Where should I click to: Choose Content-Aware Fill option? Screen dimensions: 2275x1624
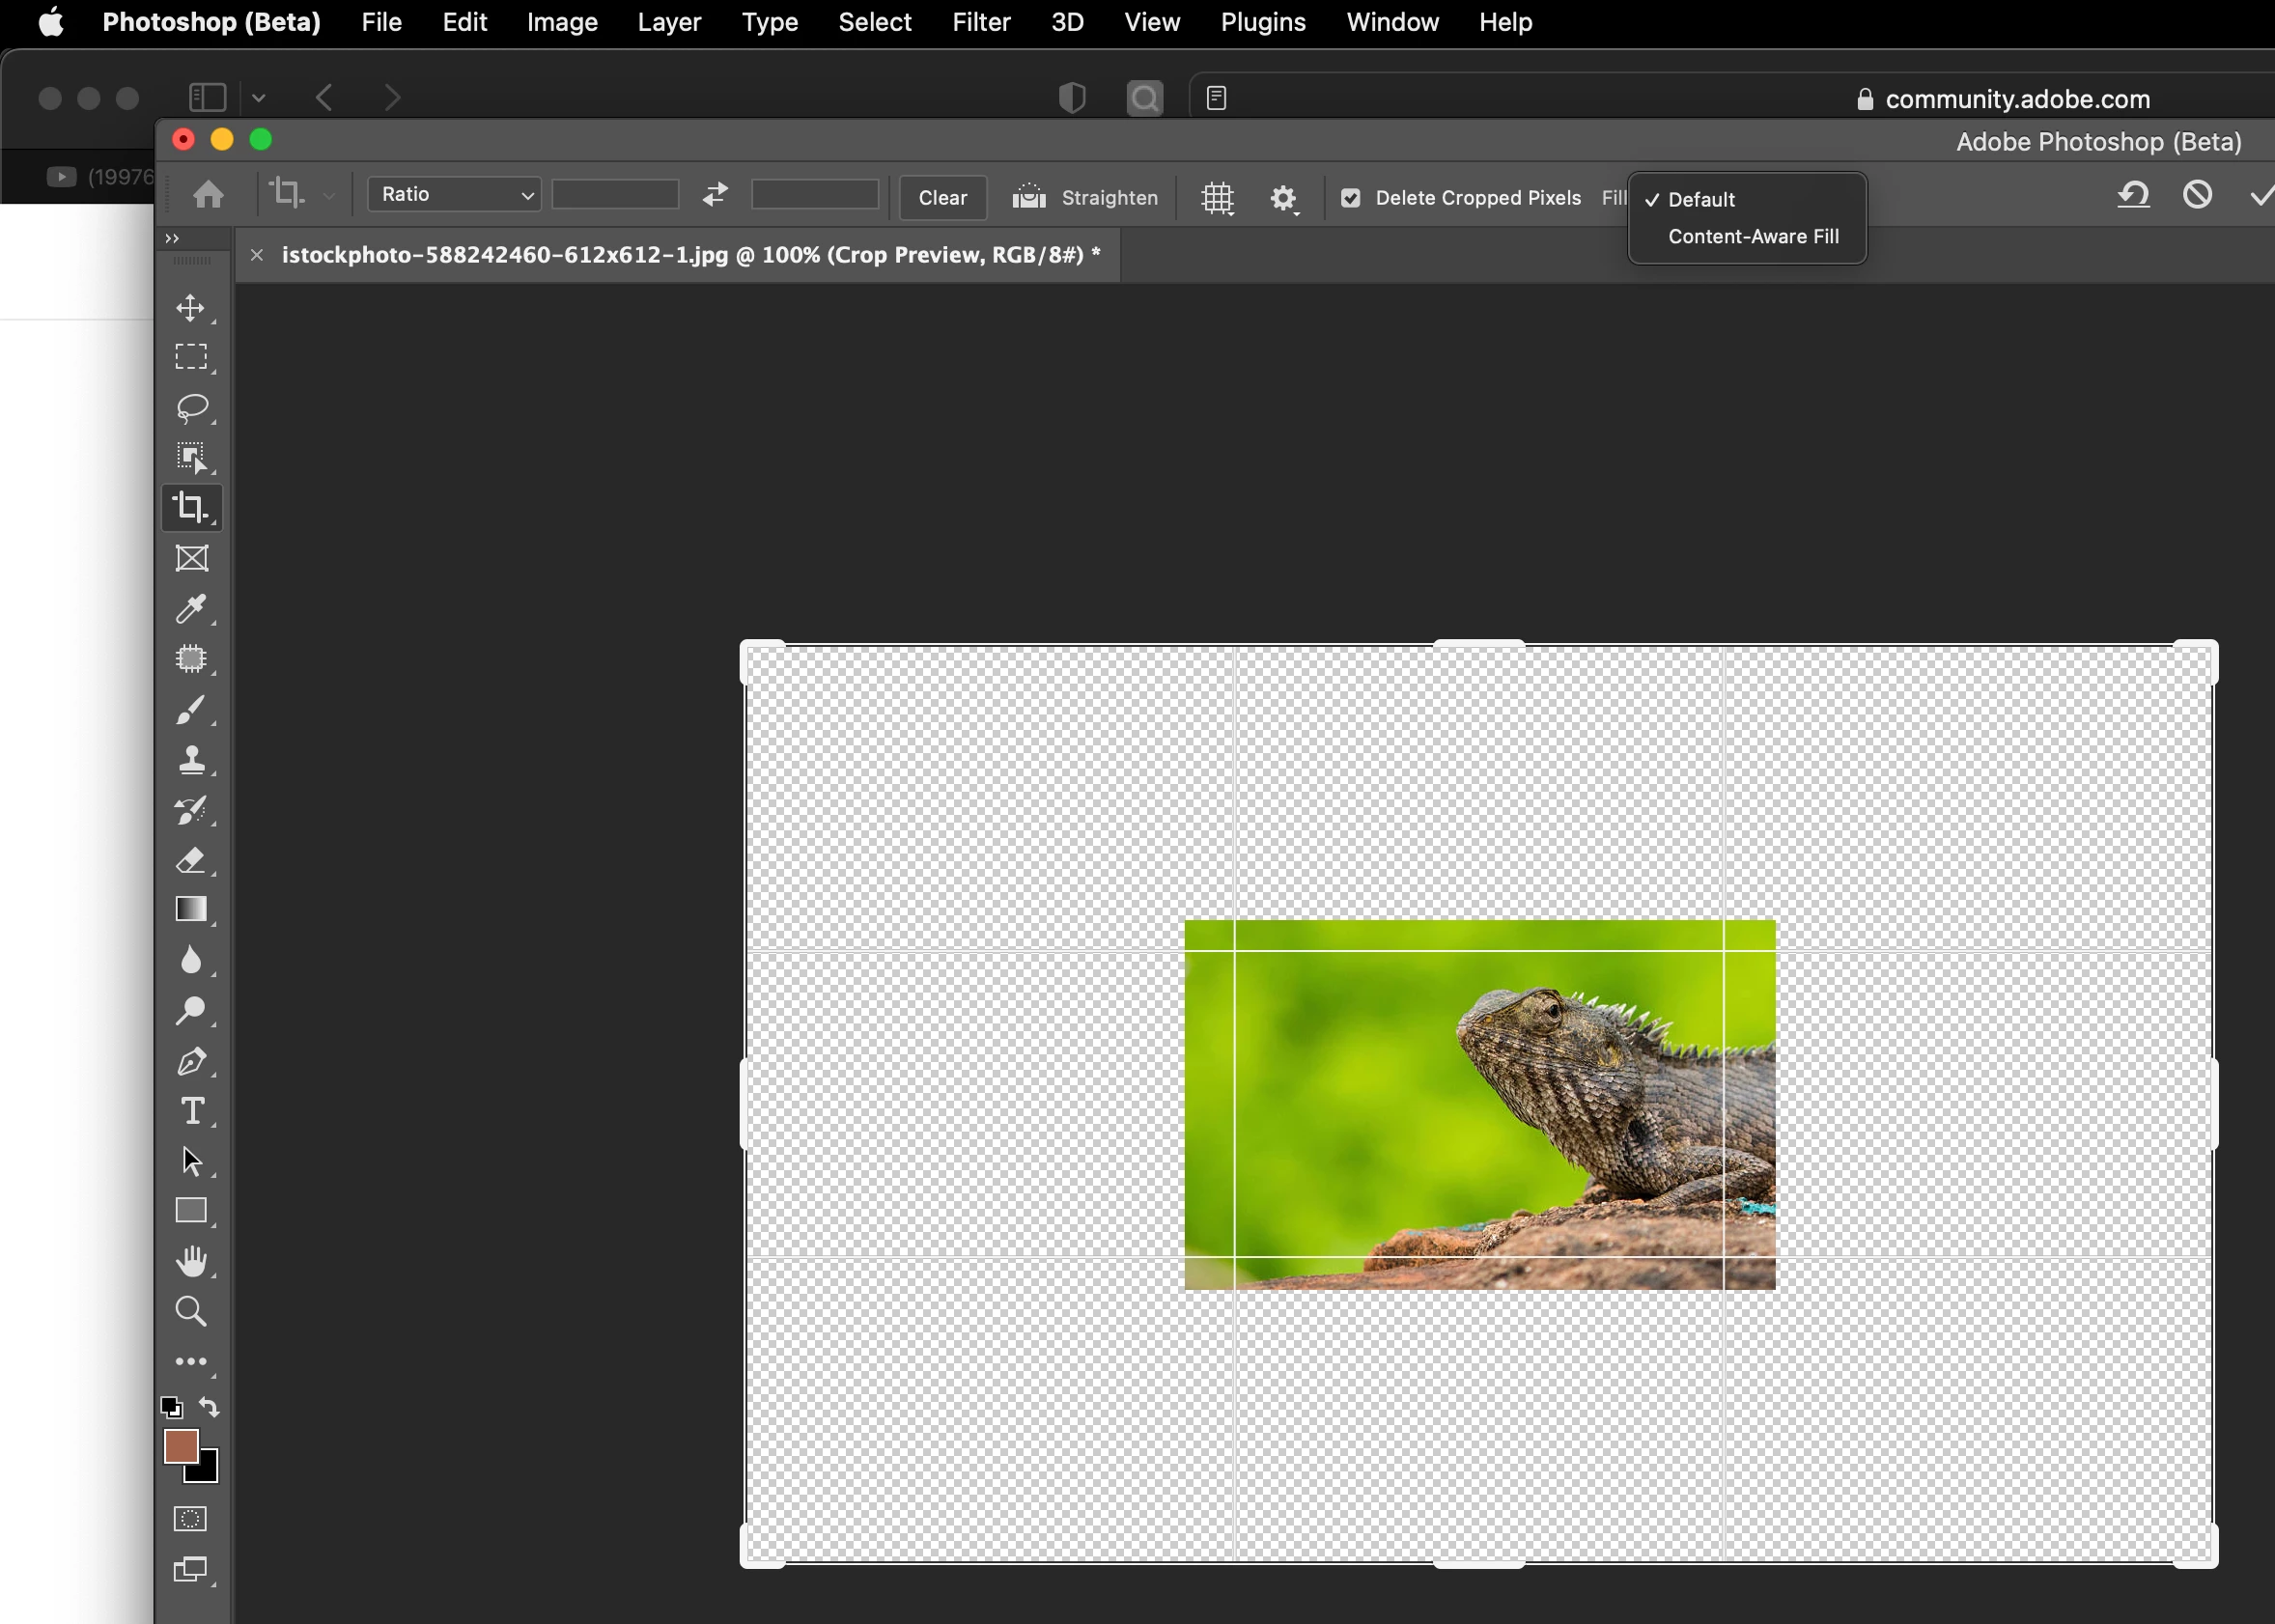pyautogui.click(x=1753, y=237)
